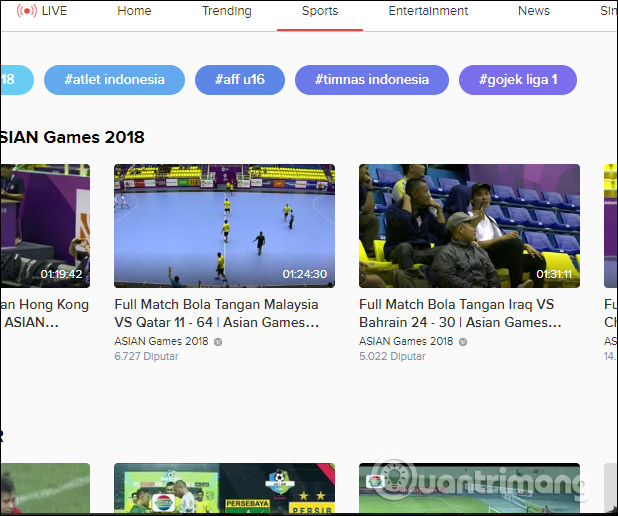Switch to the Trending tab
Image resolution: width=618 pixels, height=516 pixels.
[x=227, y=11]
